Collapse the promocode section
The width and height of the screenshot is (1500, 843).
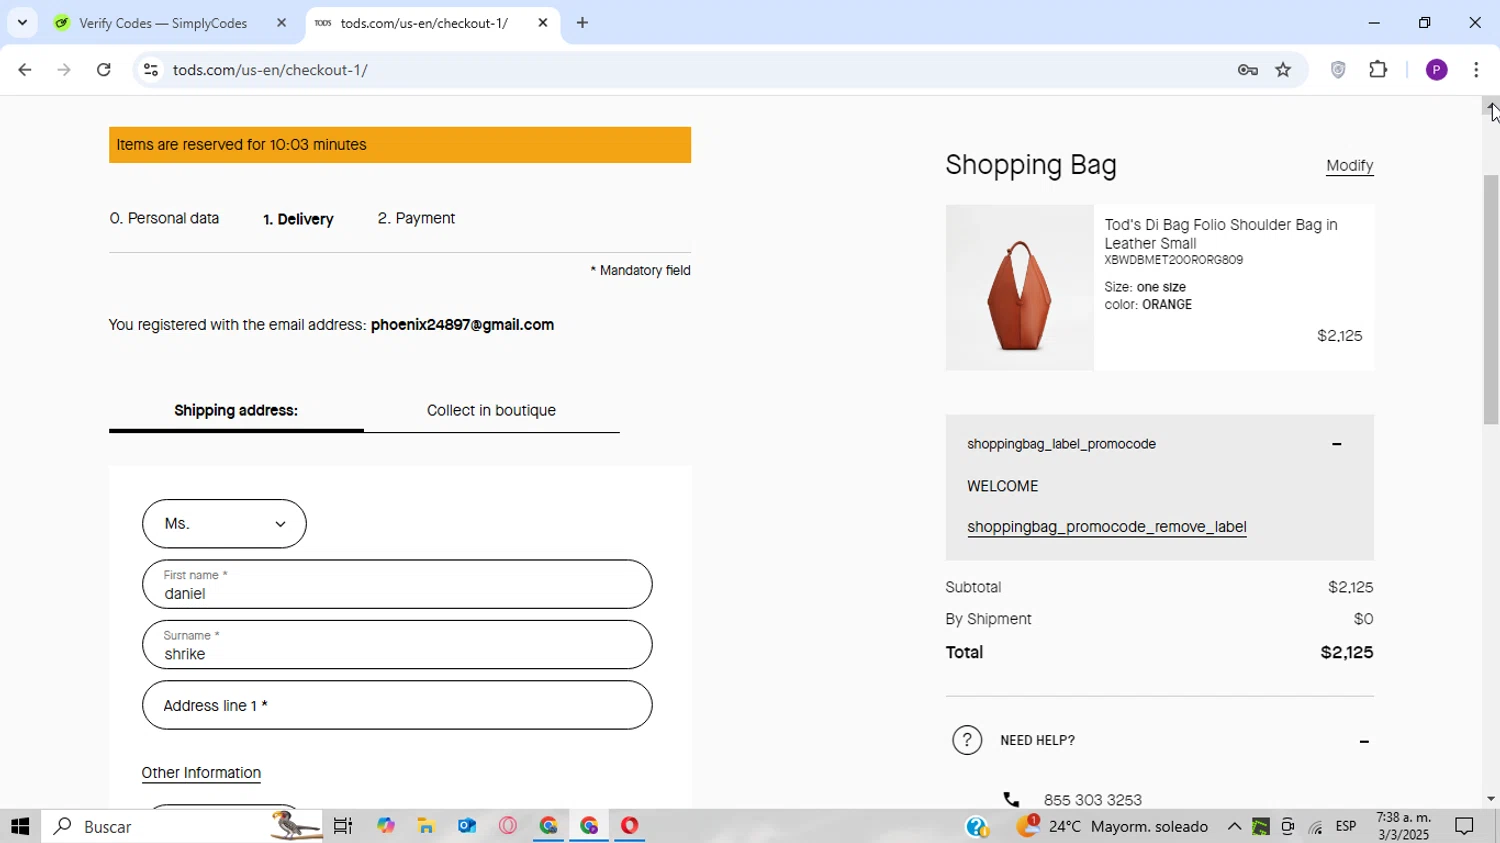pyautogui.click(x=1336, y=444)
